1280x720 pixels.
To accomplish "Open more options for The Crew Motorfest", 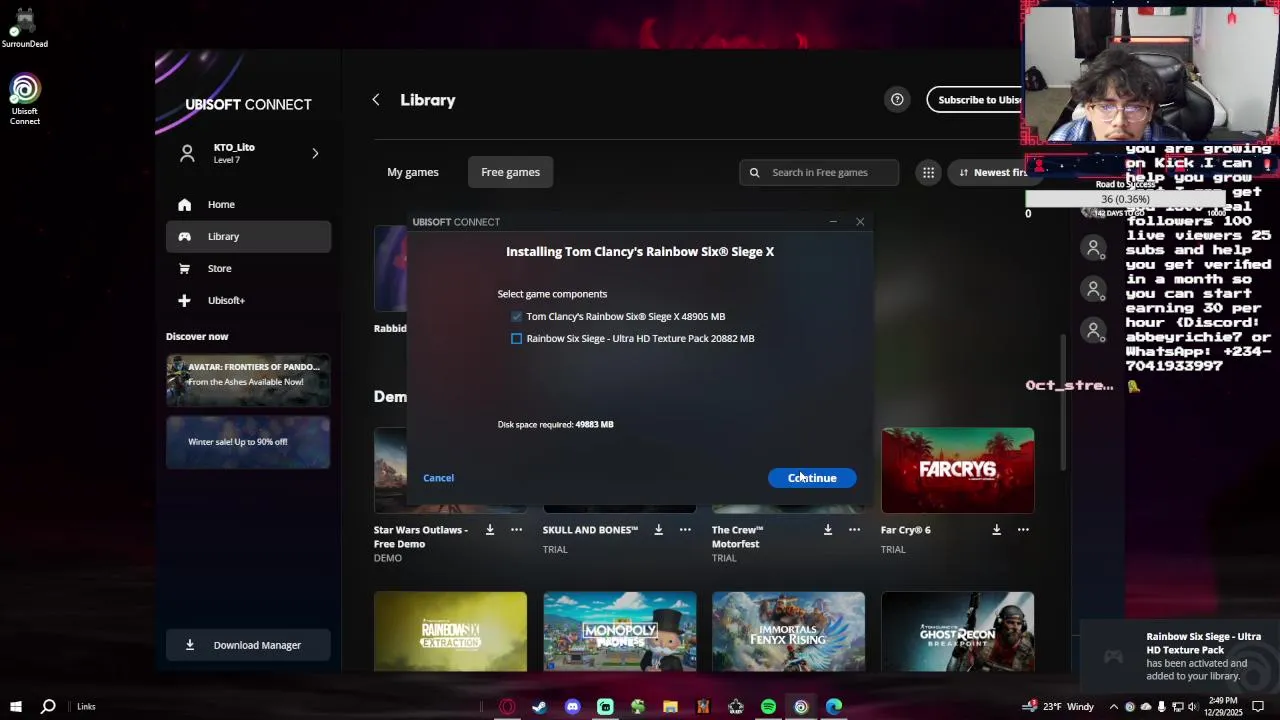I will 855,530.
